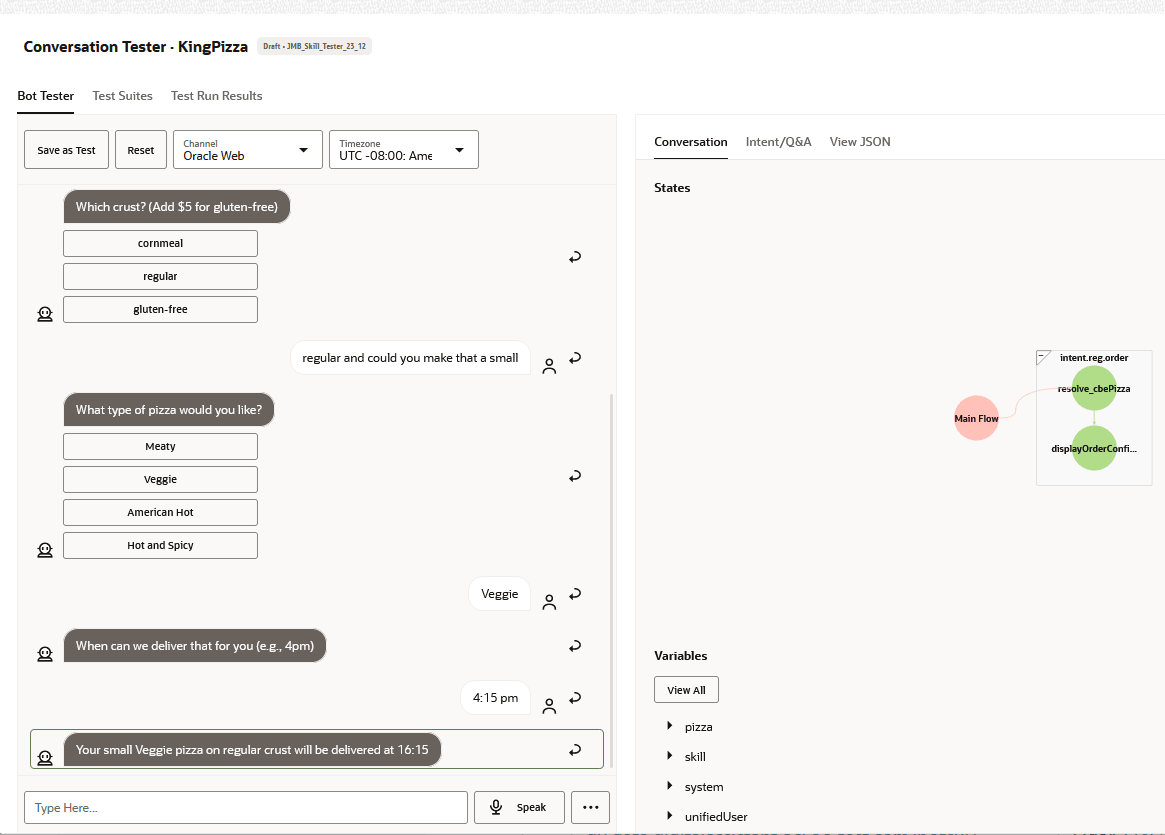Open the Test Run Results tab
The height and width of the screenshot is (835, 1165).
pos(216,96)
